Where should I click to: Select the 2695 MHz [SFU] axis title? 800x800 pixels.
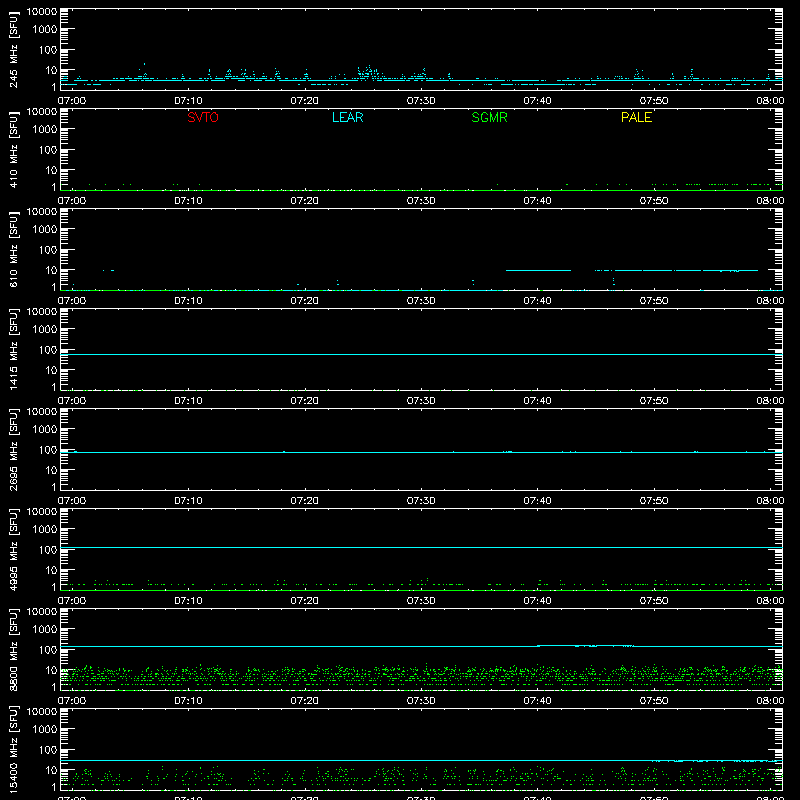[14, 449]
